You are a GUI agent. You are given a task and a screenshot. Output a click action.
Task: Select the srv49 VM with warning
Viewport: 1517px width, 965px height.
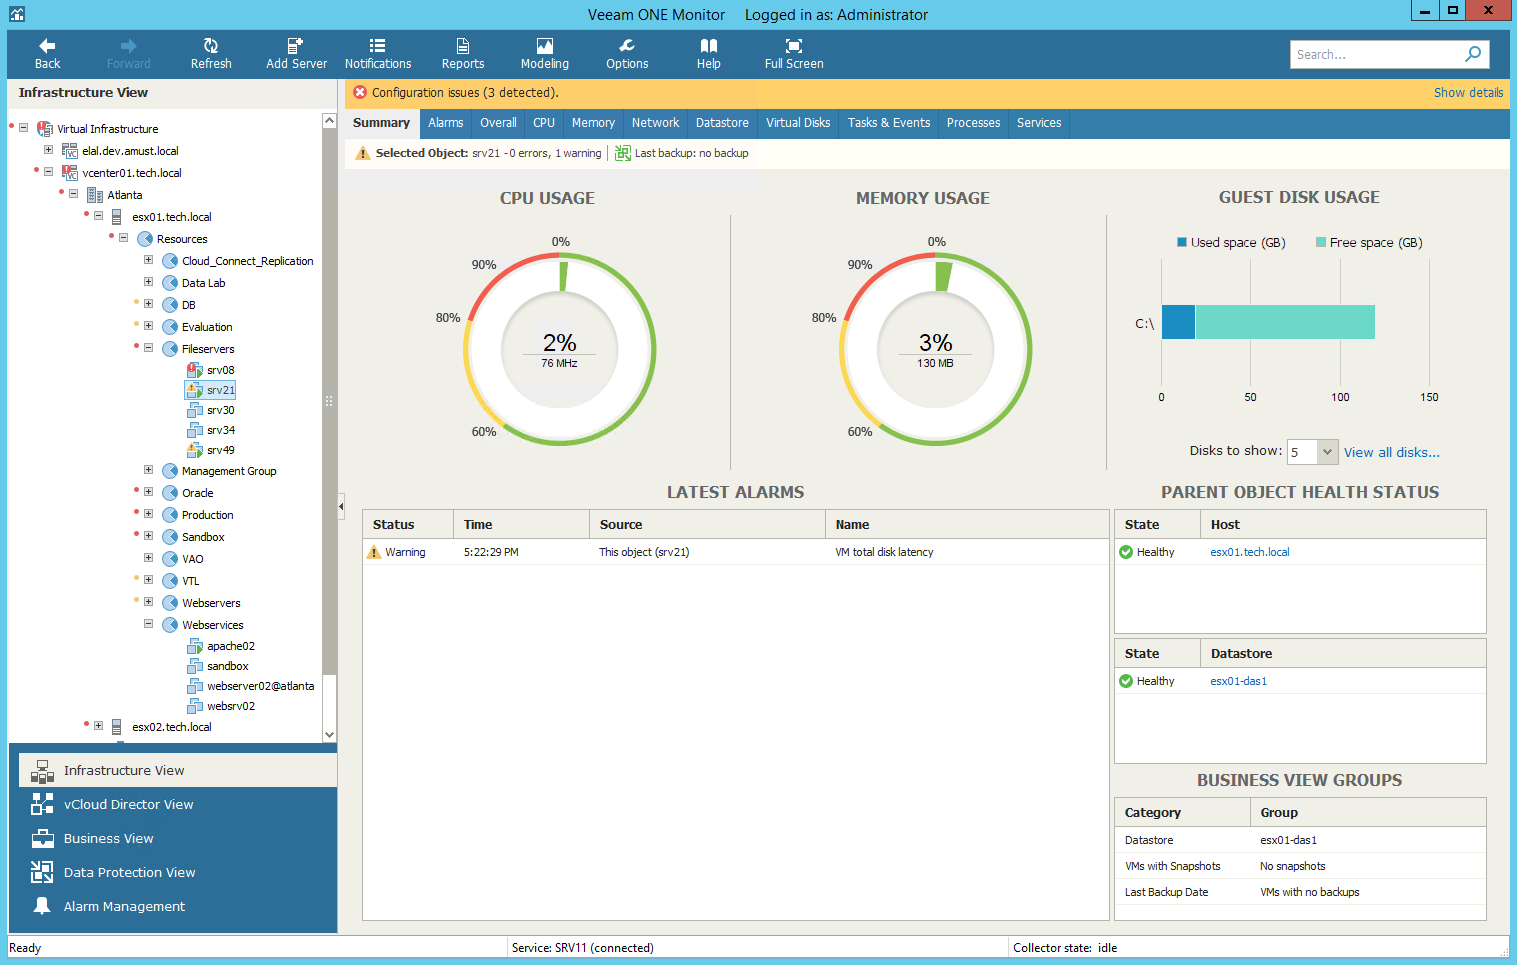(220, 450)
